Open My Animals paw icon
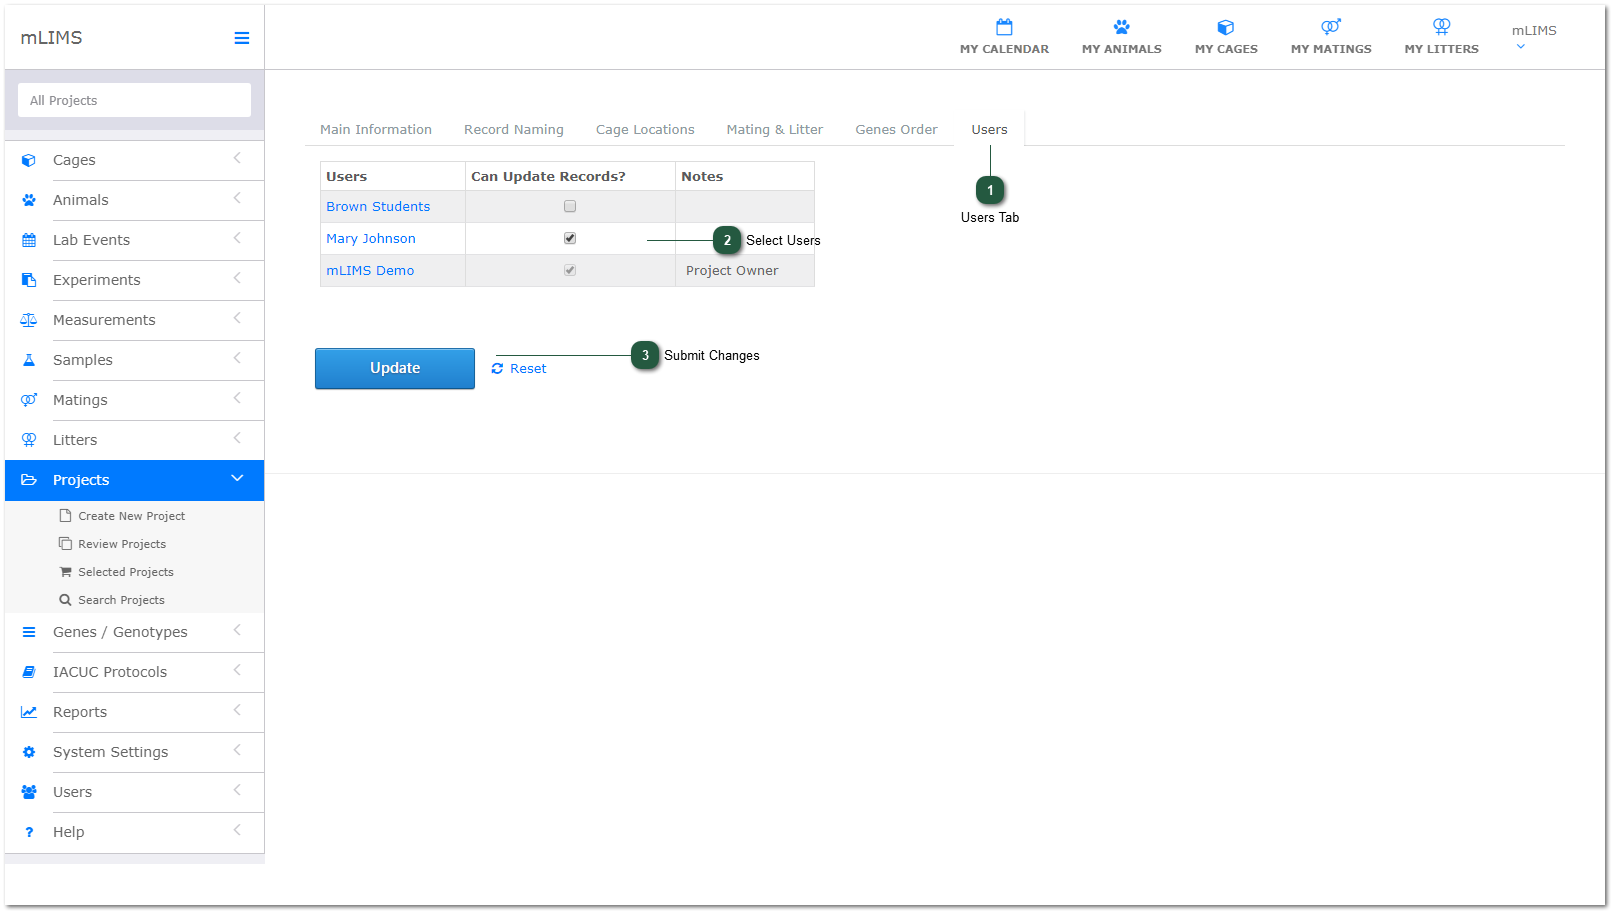Image resolution: width=1614 pixels, height=914 pixels. 1121,27
